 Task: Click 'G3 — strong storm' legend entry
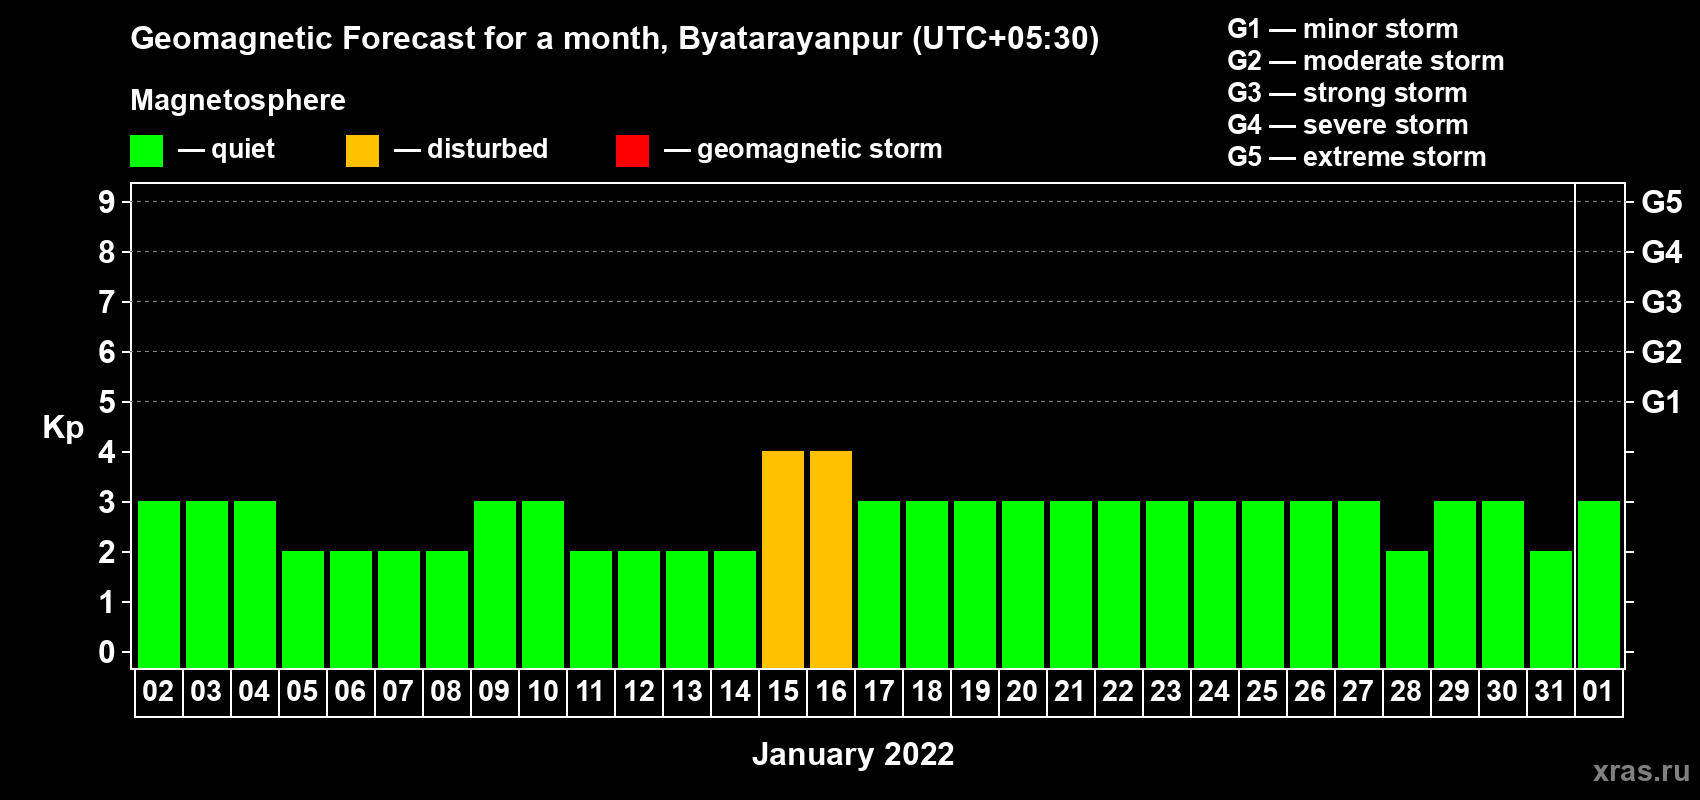1347,93
